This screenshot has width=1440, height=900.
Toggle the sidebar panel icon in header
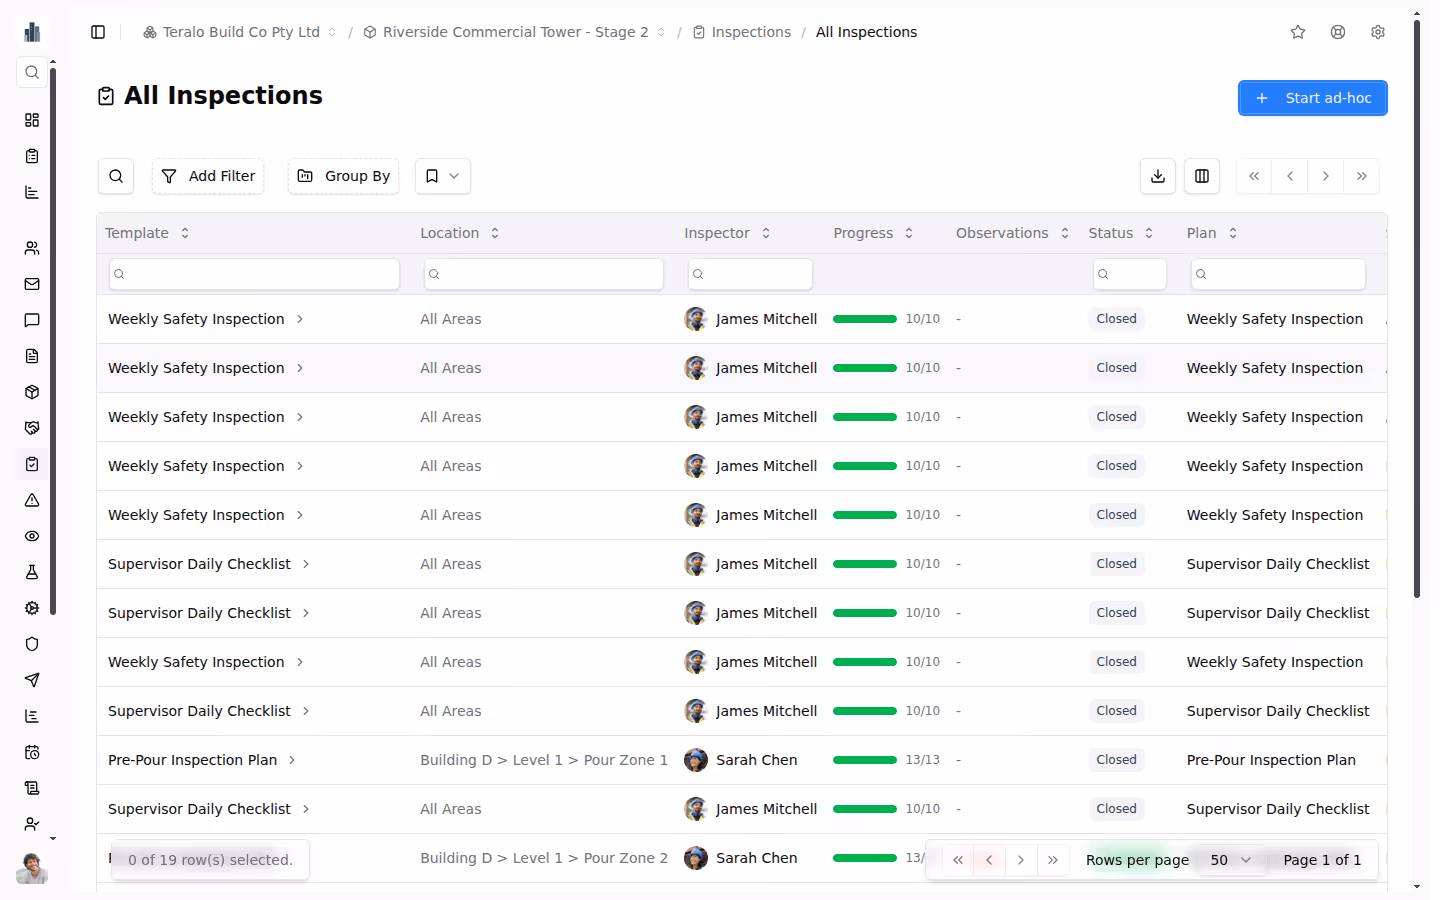[98, 32]
